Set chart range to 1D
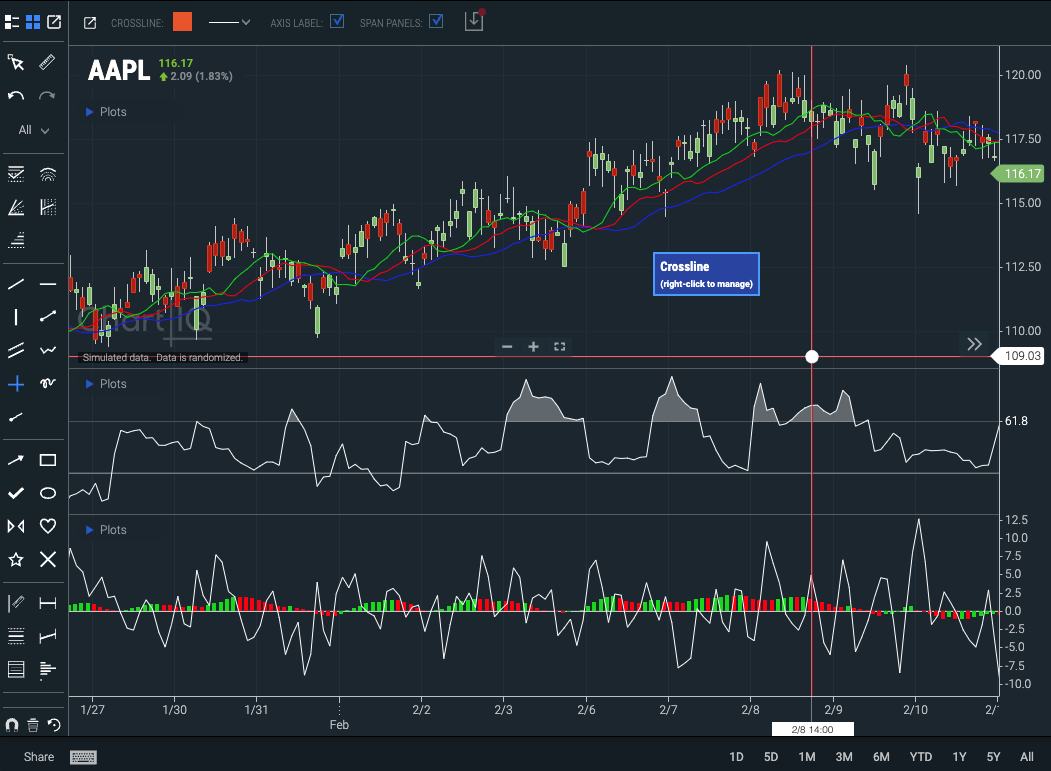The image size is (1051, 771). coord(736,757)
